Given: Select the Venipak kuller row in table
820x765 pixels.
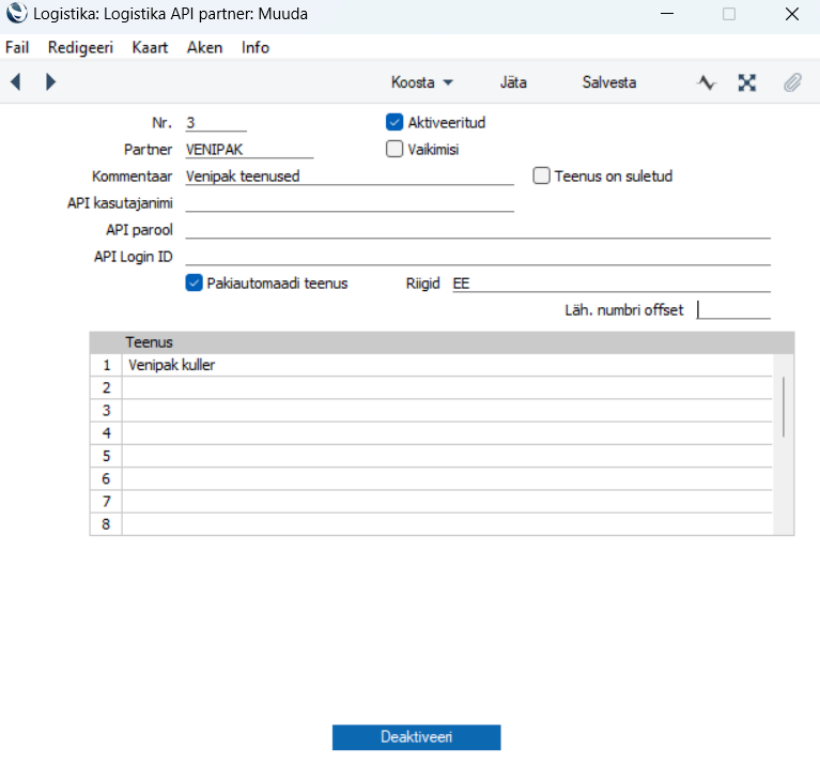Looking at the screenshot, I should (x=447, y=365).
